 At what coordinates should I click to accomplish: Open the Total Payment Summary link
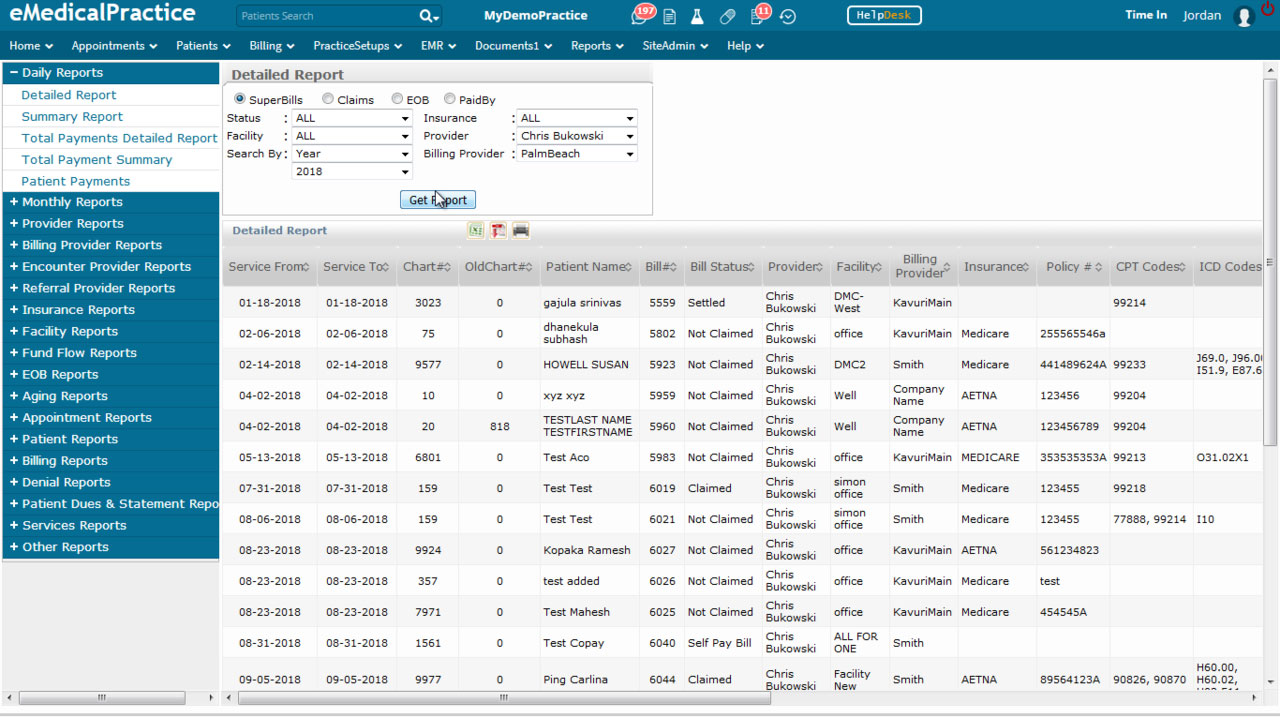pyautogui.click(x=97, y=160)
